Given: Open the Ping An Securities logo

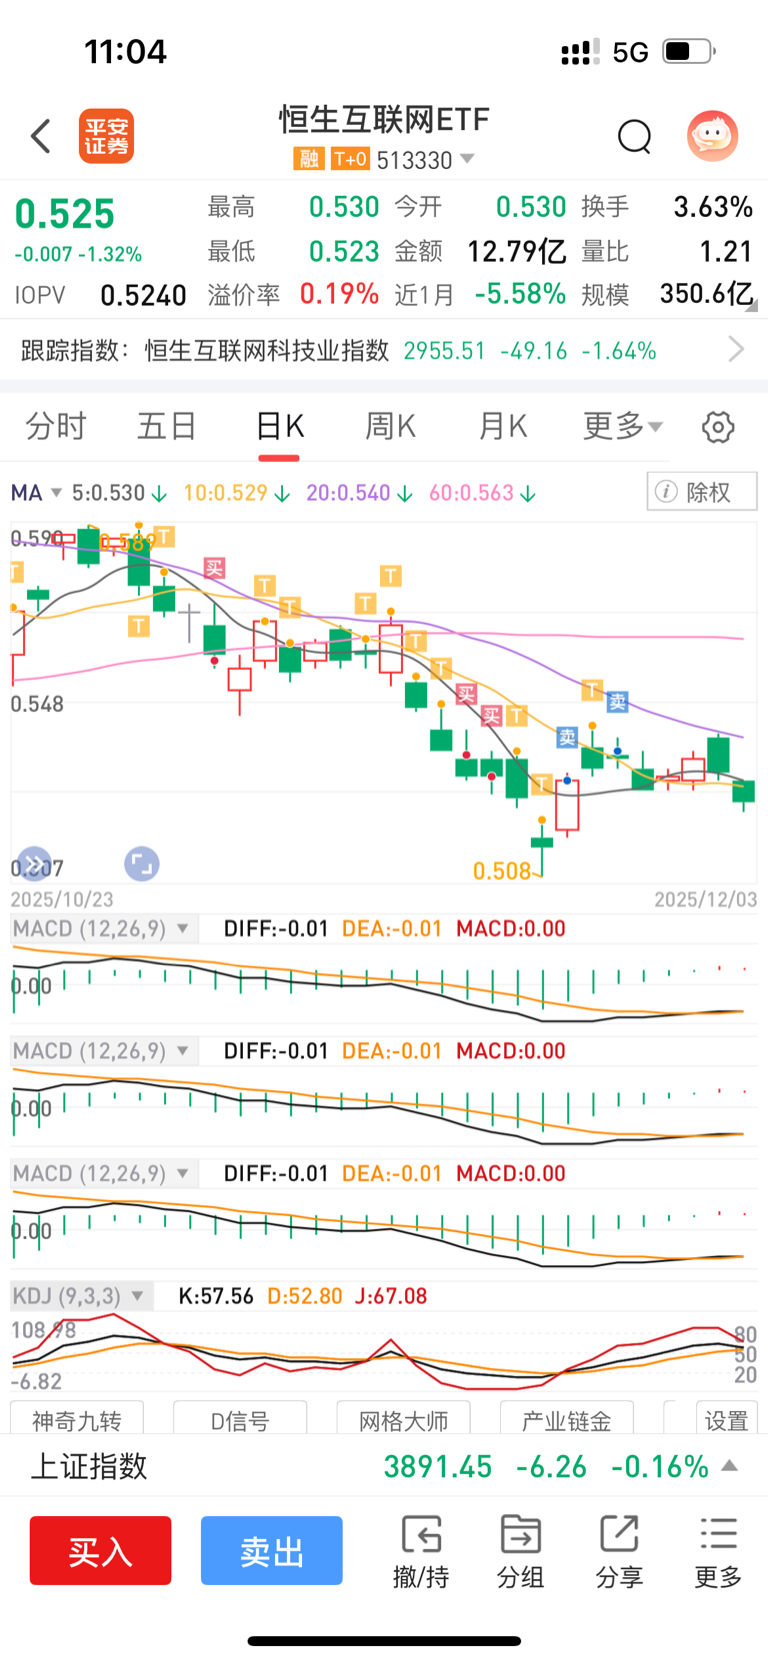Looking at the screenshot, I should (106, 136).
